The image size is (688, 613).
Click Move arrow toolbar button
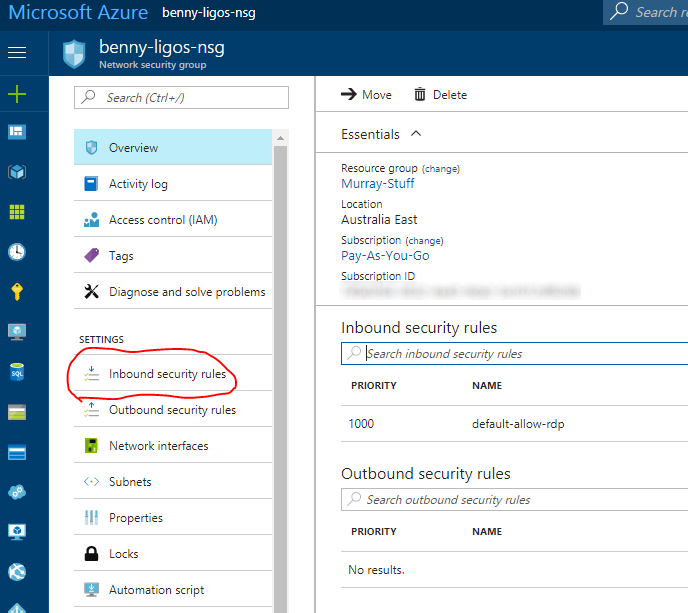366,94
